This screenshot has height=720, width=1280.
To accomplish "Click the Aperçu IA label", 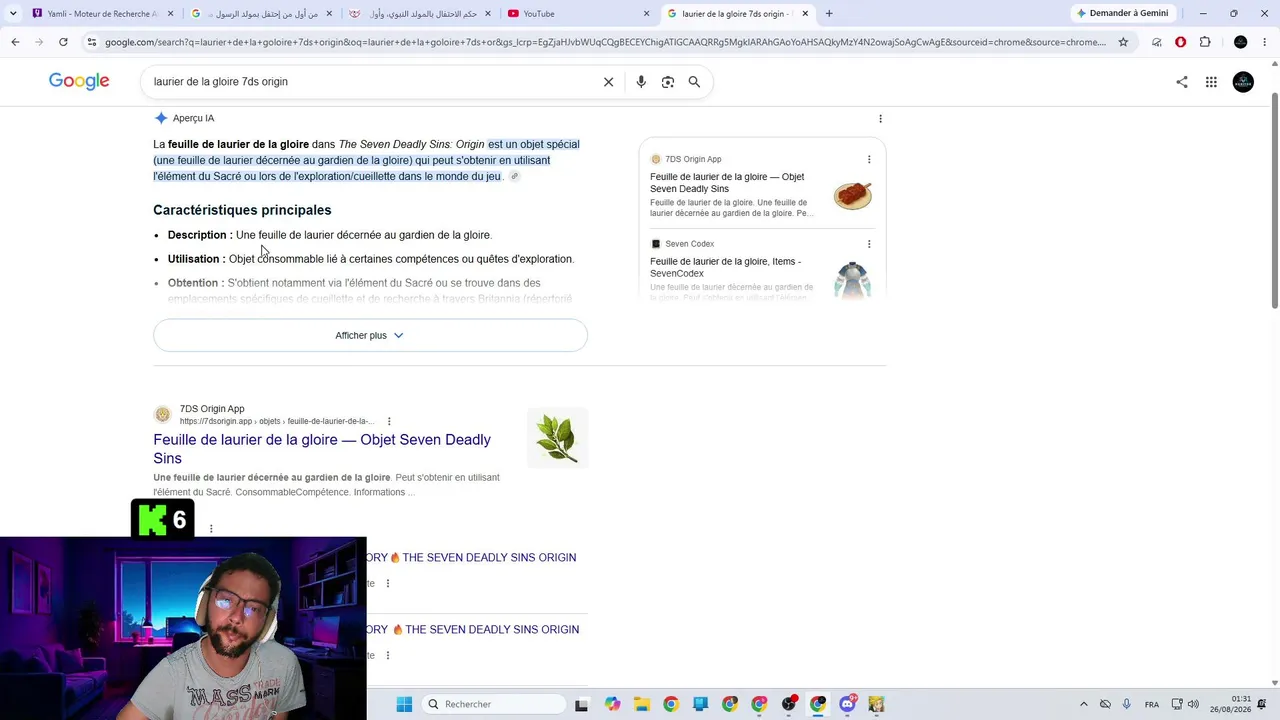I will (x=193, y=118).
